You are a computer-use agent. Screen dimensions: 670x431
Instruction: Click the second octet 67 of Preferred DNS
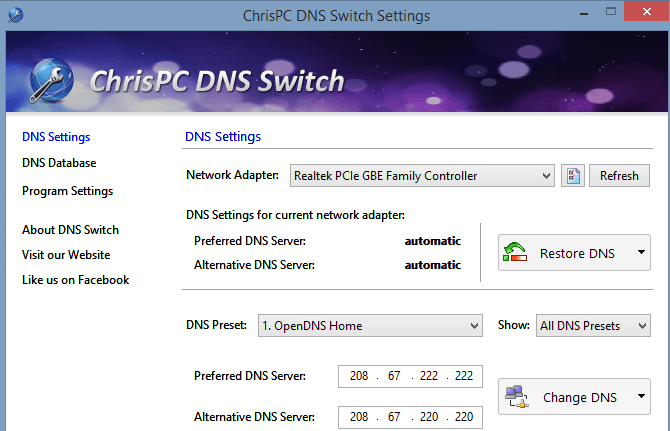(394, 376)
